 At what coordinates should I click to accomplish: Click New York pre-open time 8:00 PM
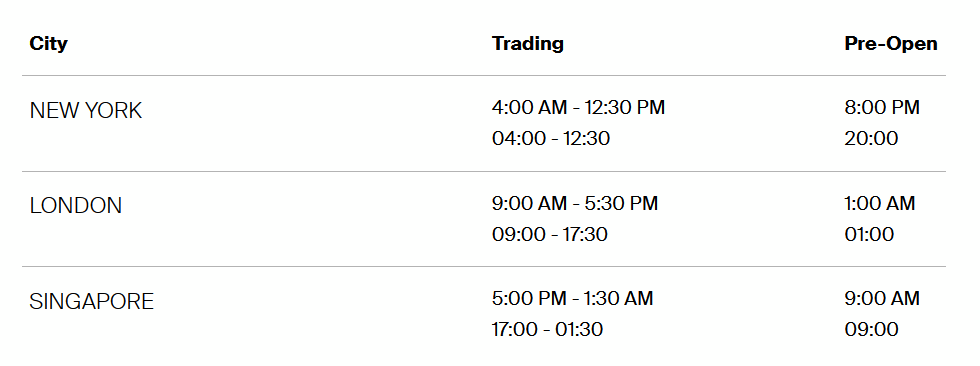[882, 107]
